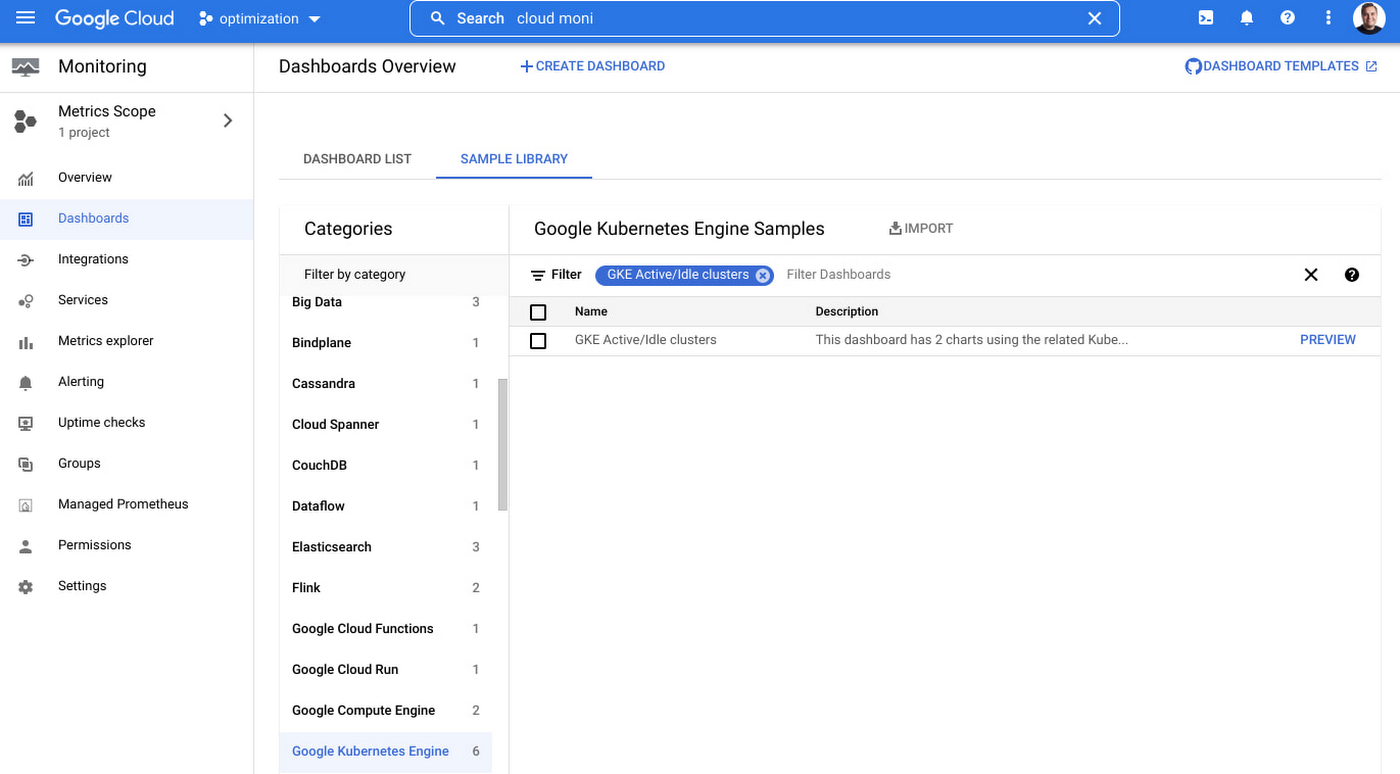Select the Sample Library tab

click(x=514, y=159)
